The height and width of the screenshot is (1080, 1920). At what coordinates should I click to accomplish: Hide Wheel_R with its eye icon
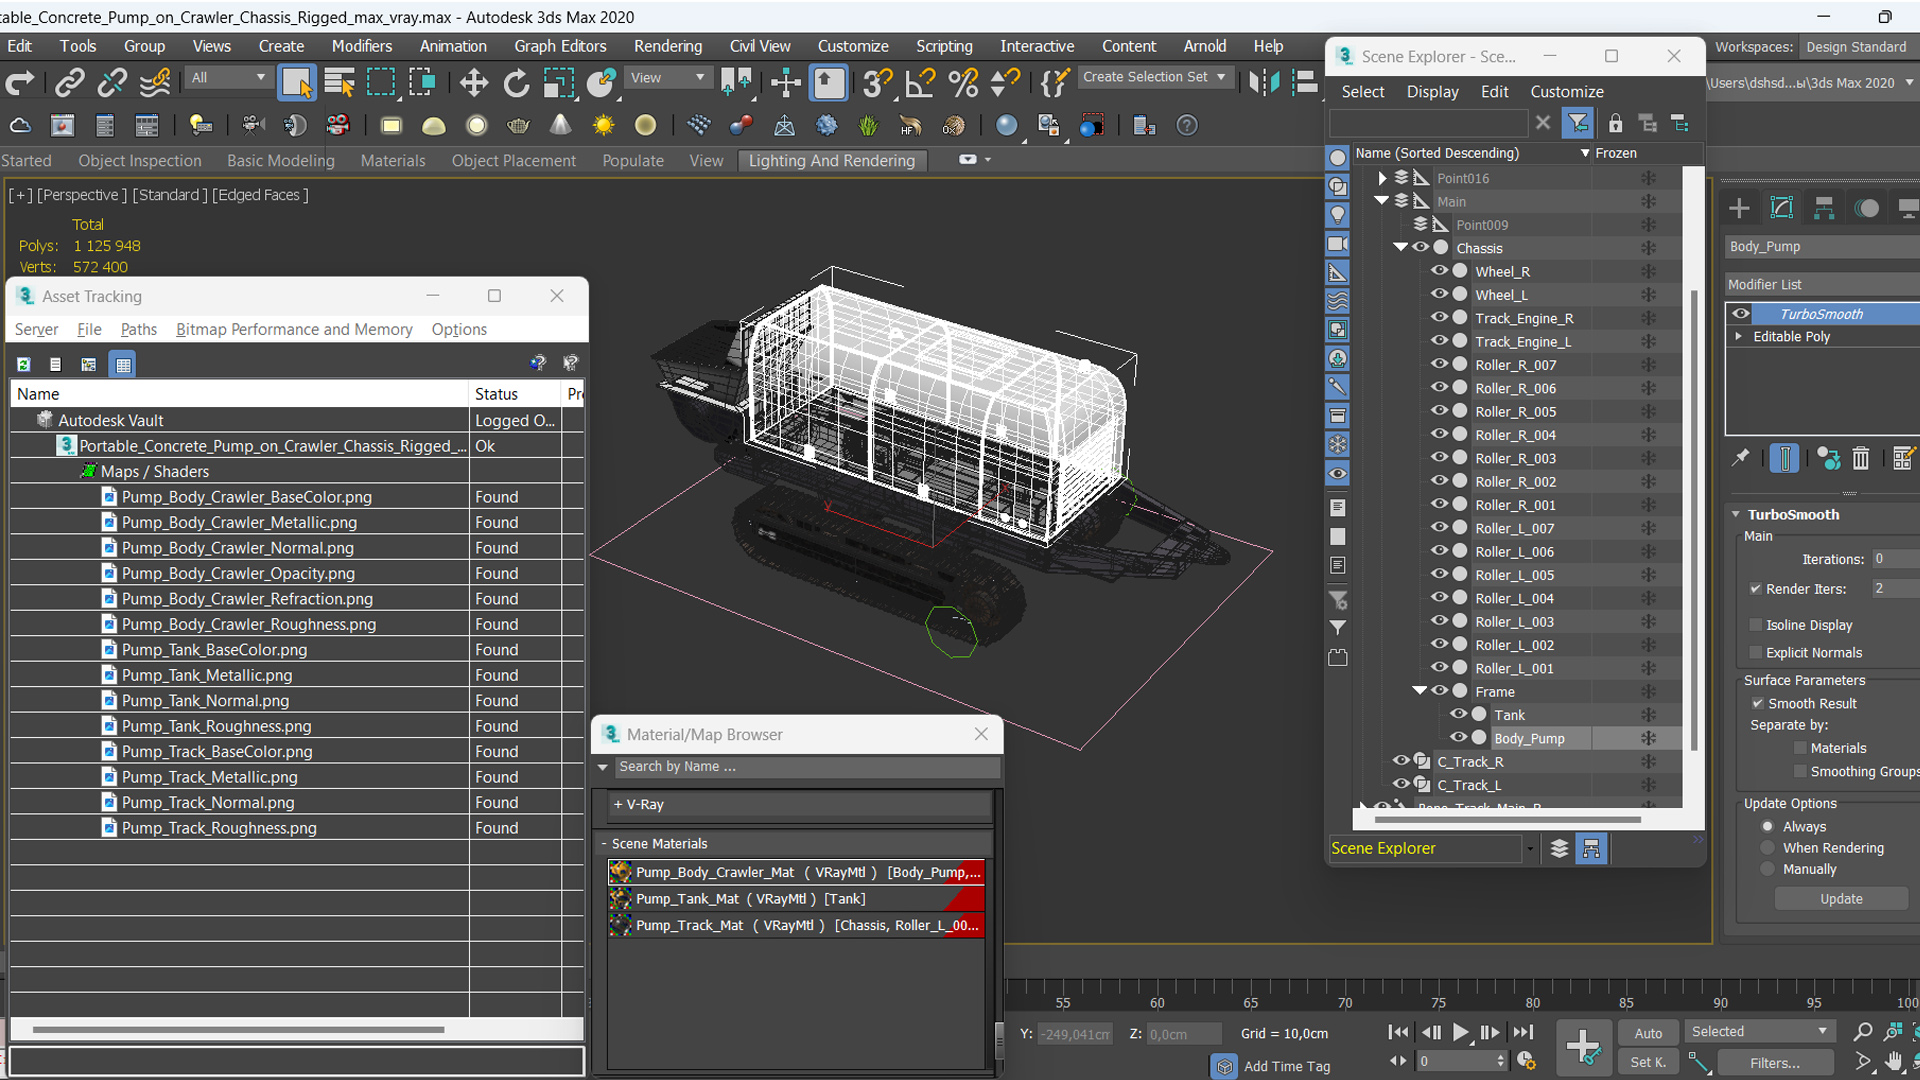click(x=1439, y=271)
